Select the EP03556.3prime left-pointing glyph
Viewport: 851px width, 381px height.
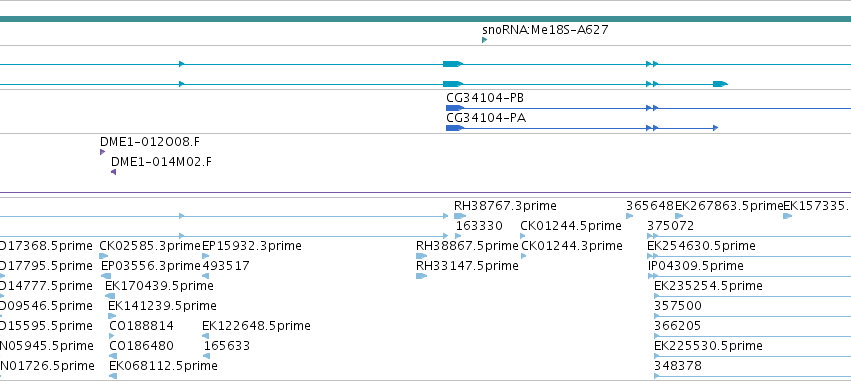pyautogui.click(x=106, y=276)
